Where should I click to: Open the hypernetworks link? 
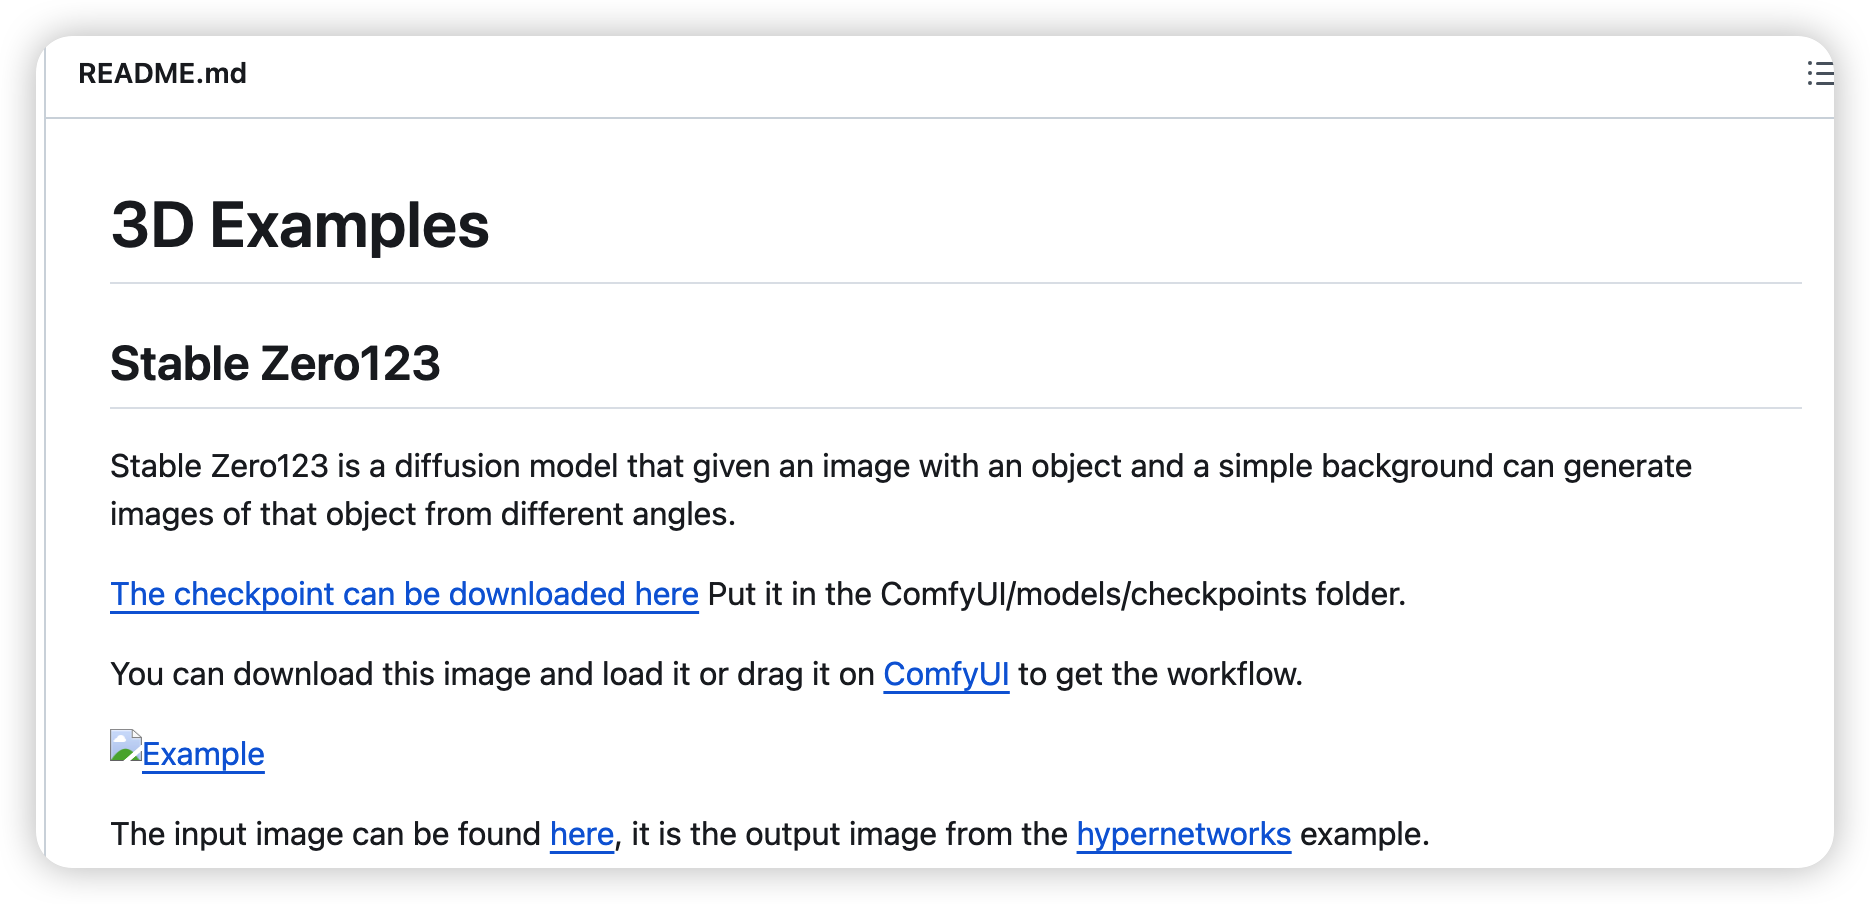(x=1183, y=834)
